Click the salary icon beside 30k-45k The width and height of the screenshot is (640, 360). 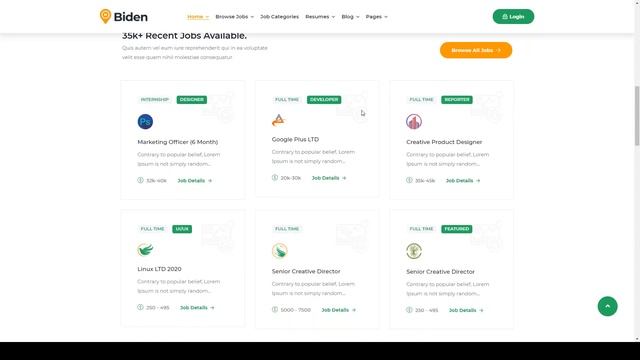click(x=409, y=180)
